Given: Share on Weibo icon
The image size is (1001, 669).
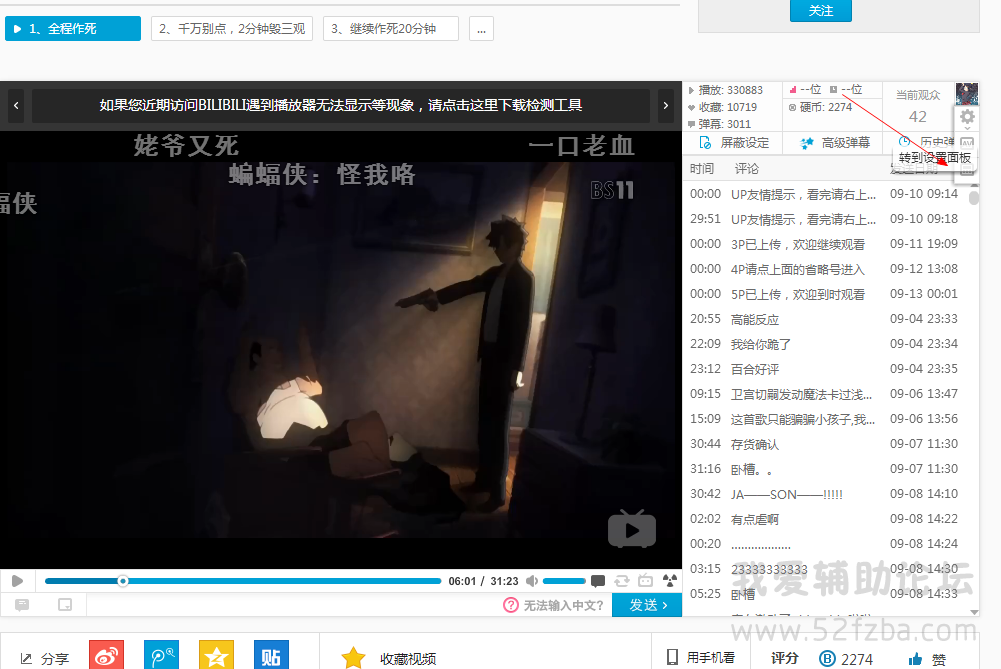Looking at the screenshot, I should point(107,654).
